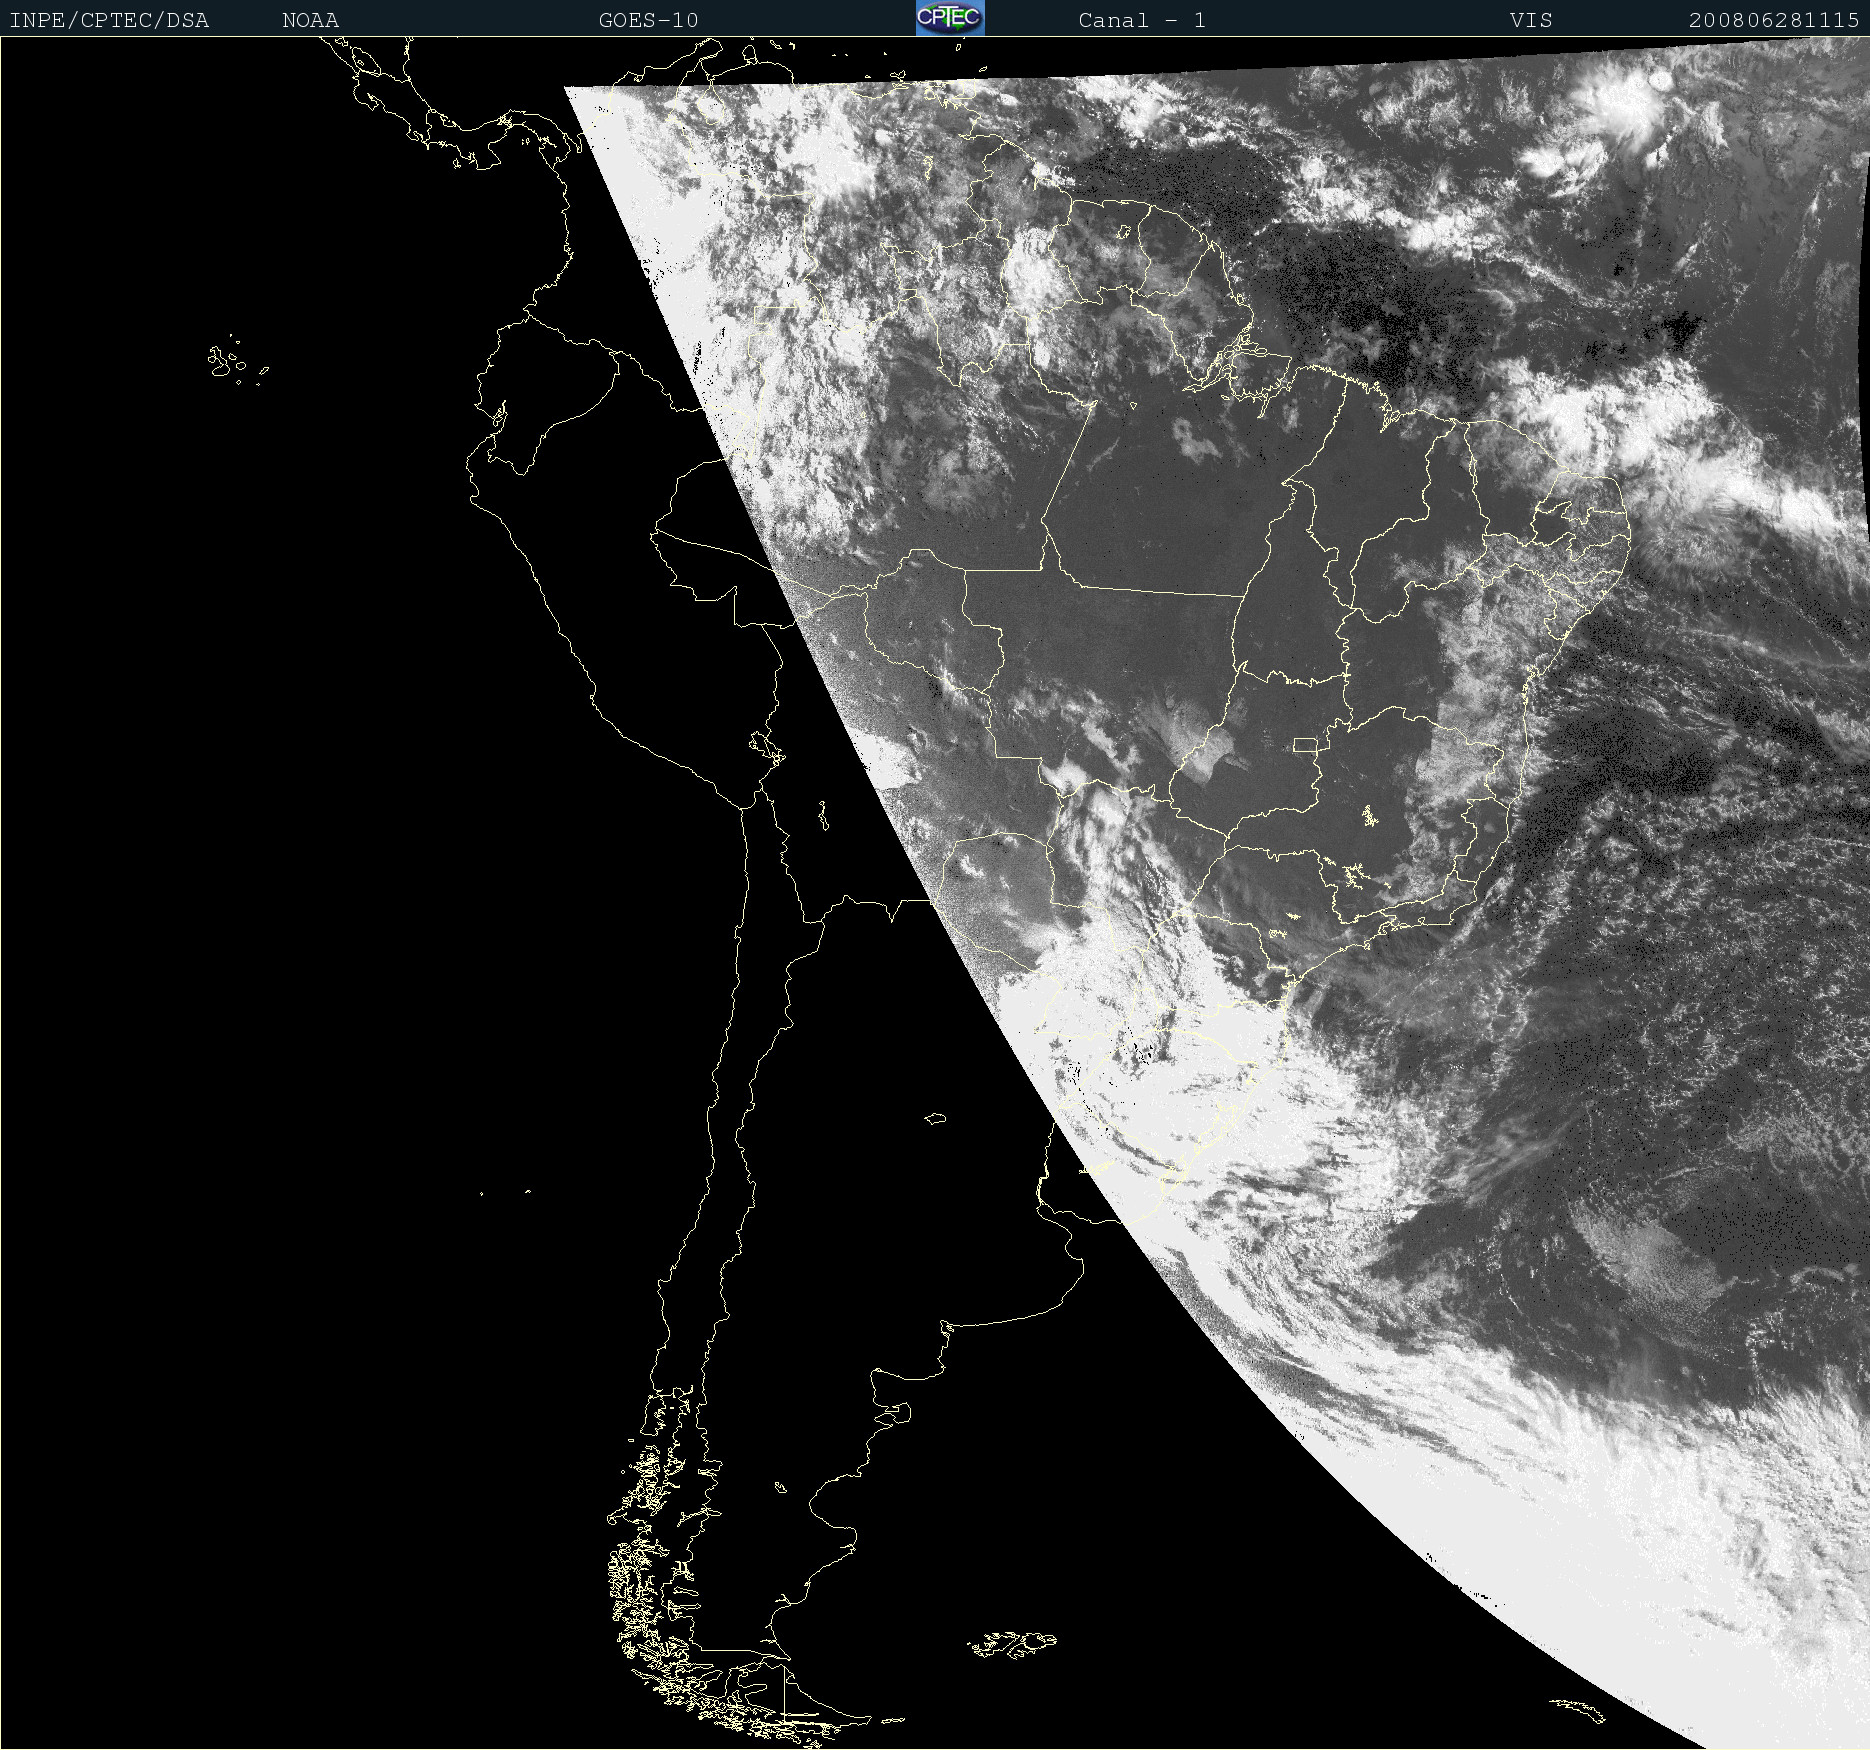Click the VIS channel label
The image size is (1870, 1750).
click(1531, 20)
